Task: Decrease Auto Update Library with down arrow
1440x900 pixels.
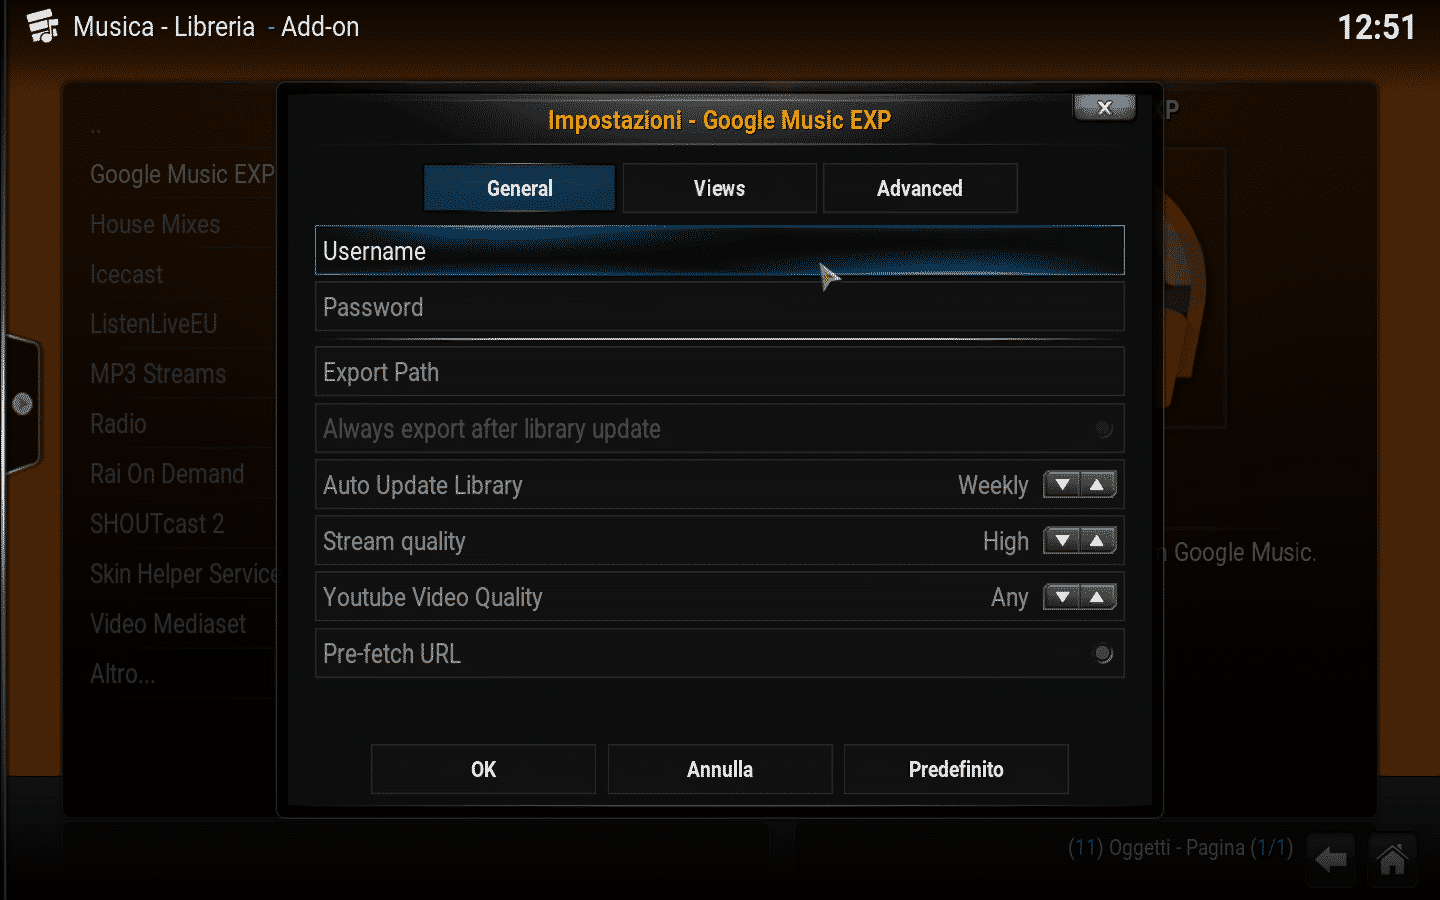Action: (1062, 485)
